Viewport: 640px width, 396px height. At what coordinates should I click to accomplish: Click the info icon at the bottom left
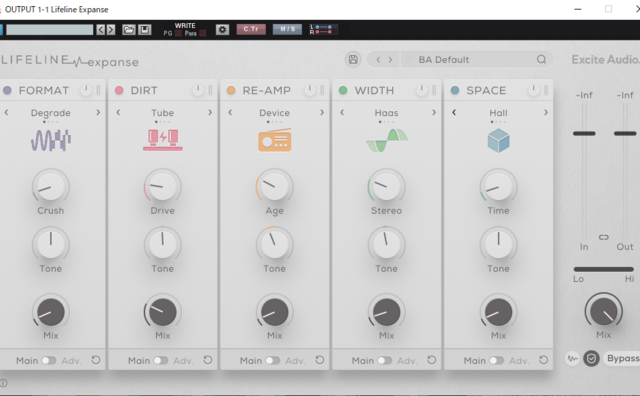pyautogui.click(x=3, y=383)
